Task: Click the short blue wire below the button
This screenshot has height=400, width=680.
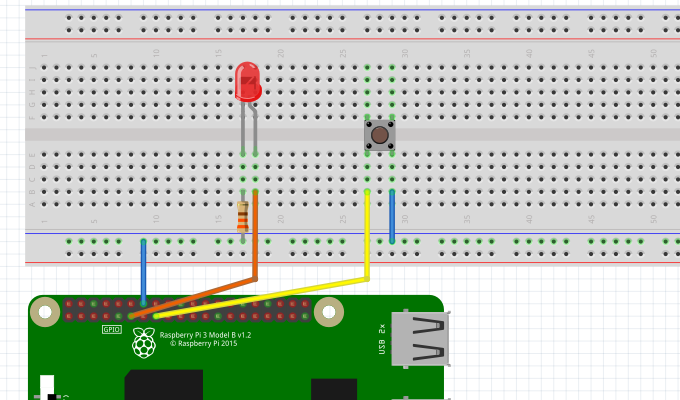Action: pos(392,216)
